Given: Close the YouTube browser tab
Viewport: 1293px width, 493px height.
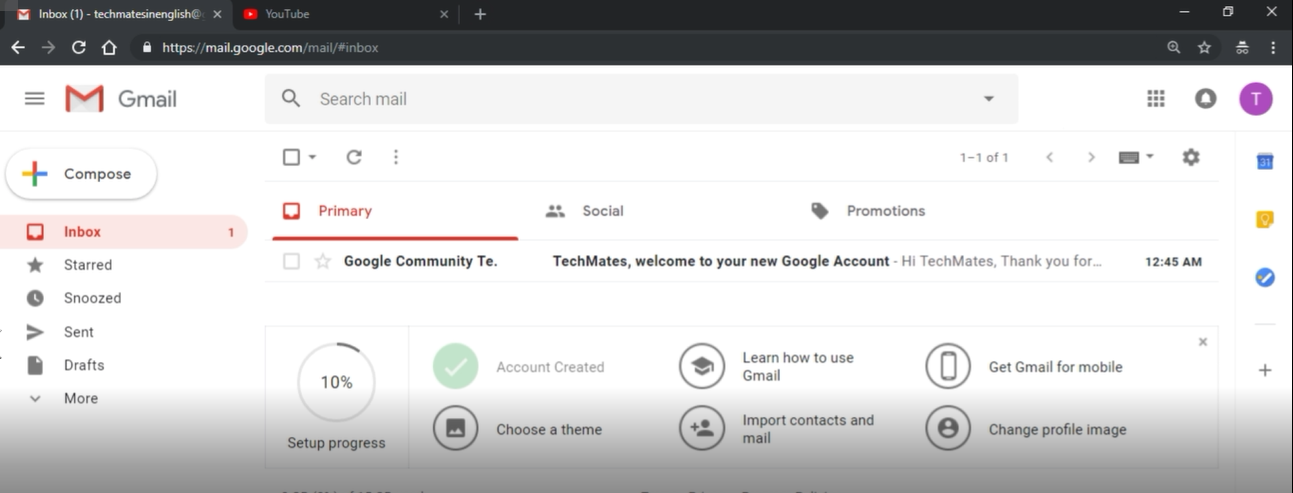Looking at the screenshot, I should (444, 14).
